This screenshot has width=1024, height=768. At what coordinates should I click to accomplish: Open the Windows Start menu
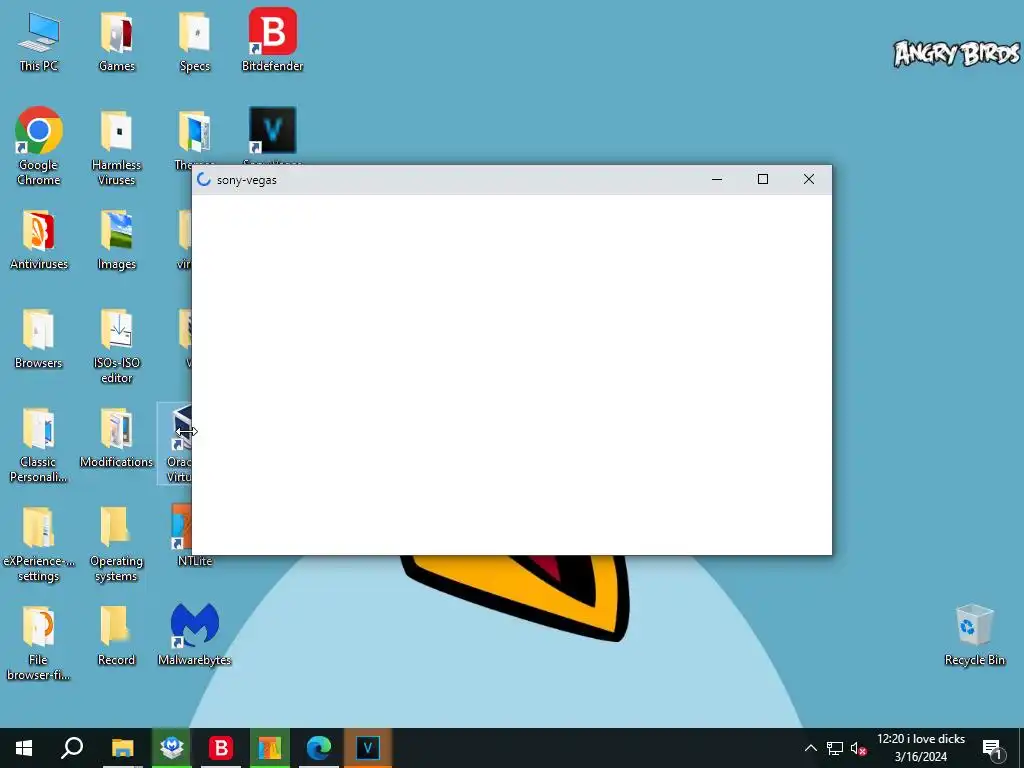[24, 748]
